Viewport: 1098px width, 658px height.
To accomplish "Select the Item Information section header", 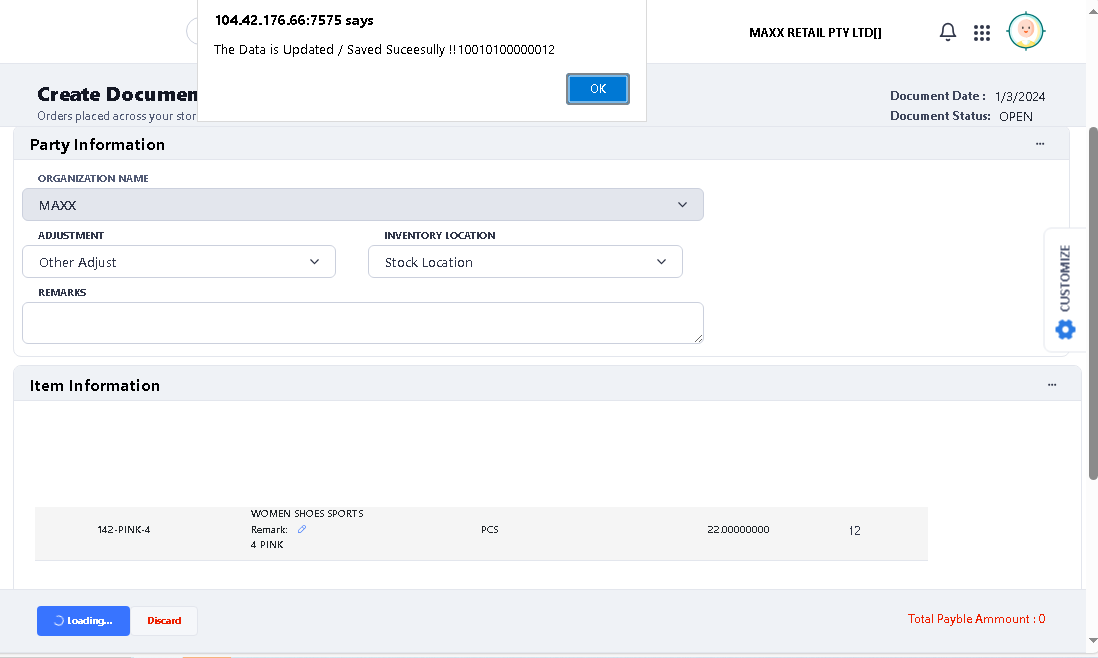I will (x=95, y=384).
